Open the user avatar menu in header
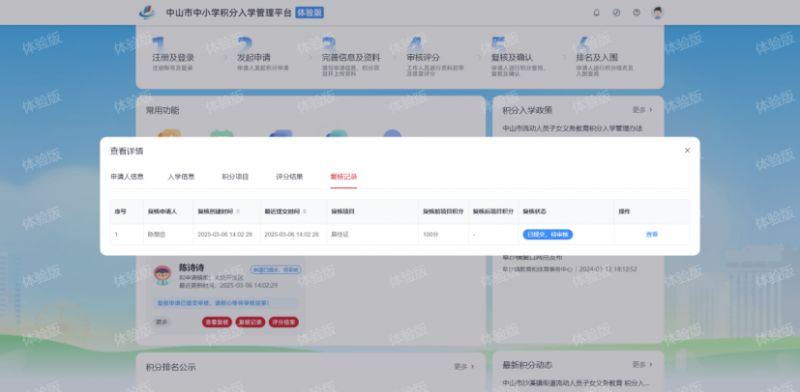This screenshot has height=392, width=800. click(x=657, y=13)
